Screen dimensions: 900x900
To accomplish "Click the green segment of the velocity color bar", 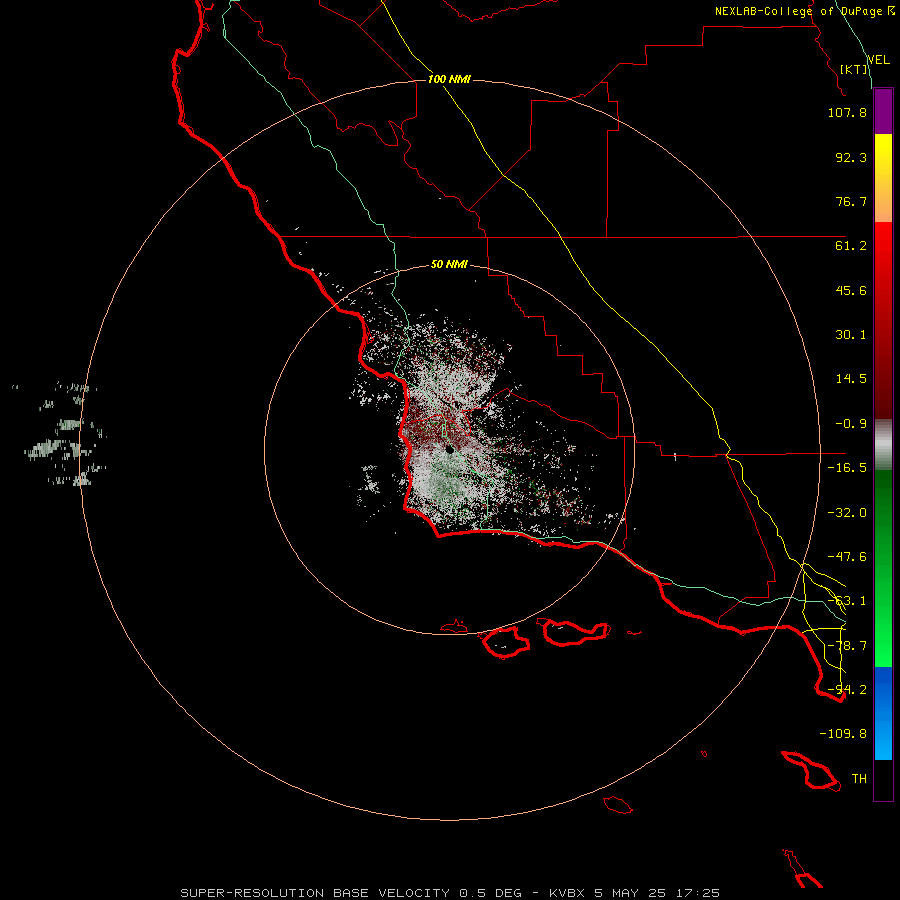I will click(883, 568).
